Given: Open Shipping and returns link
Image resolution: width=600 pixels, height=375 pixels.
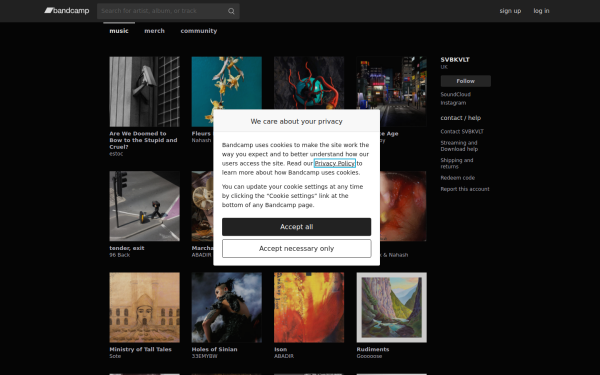Looking at the screenshot, I should point(457,163).
